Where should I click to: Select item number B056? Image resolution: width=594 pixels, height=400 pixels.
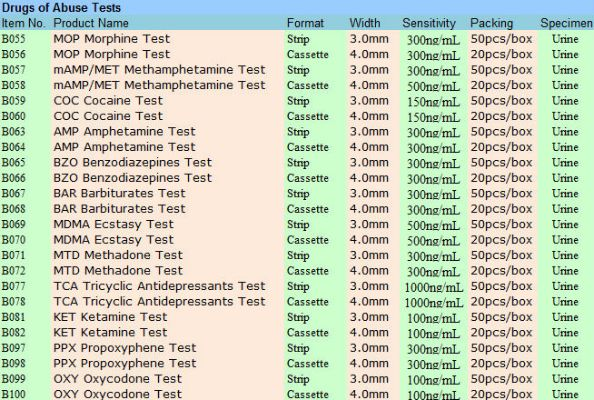13,55
